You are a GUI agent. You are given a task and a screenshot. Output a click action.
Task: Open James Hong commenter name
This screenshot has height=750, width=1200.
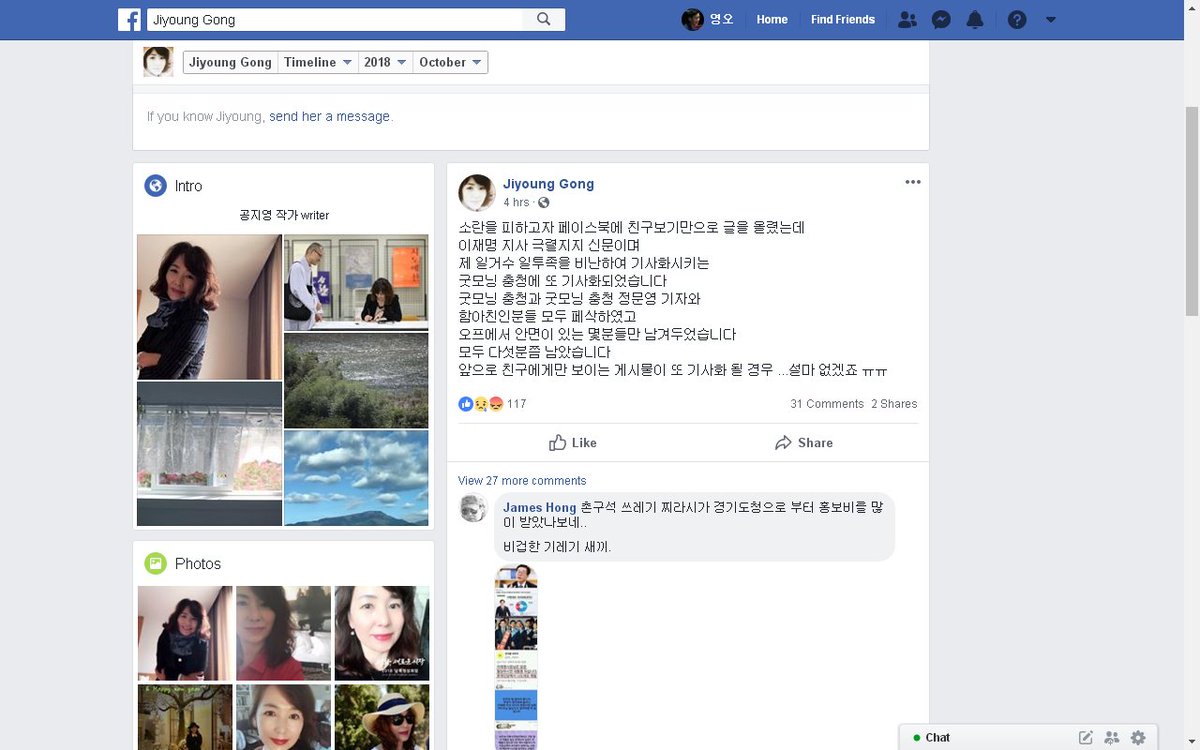click(540, 508)
